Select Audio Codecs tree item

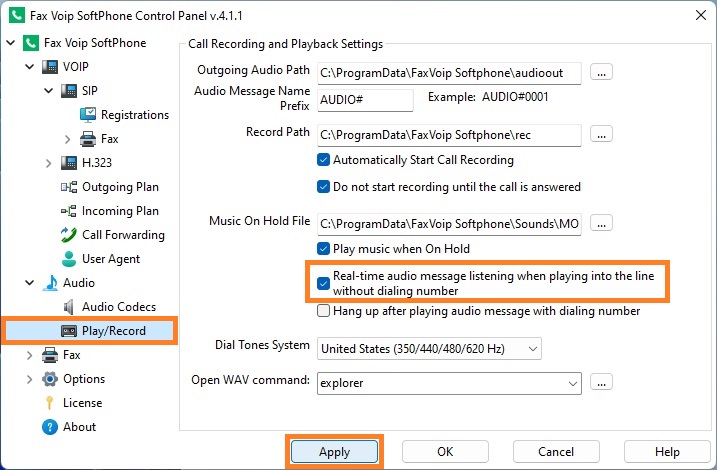click(x=119, y=307)
